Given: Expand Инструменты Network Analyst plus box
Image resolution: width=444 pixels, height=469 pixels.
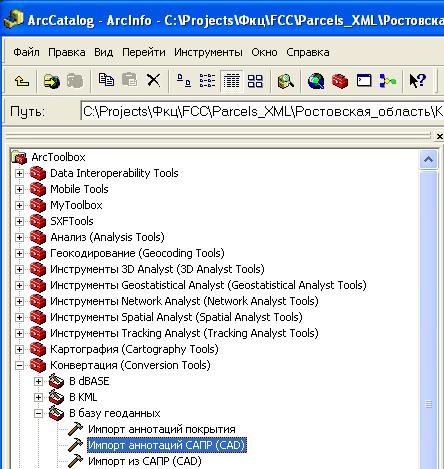Looking at the screenshot, I should [19, 301].
